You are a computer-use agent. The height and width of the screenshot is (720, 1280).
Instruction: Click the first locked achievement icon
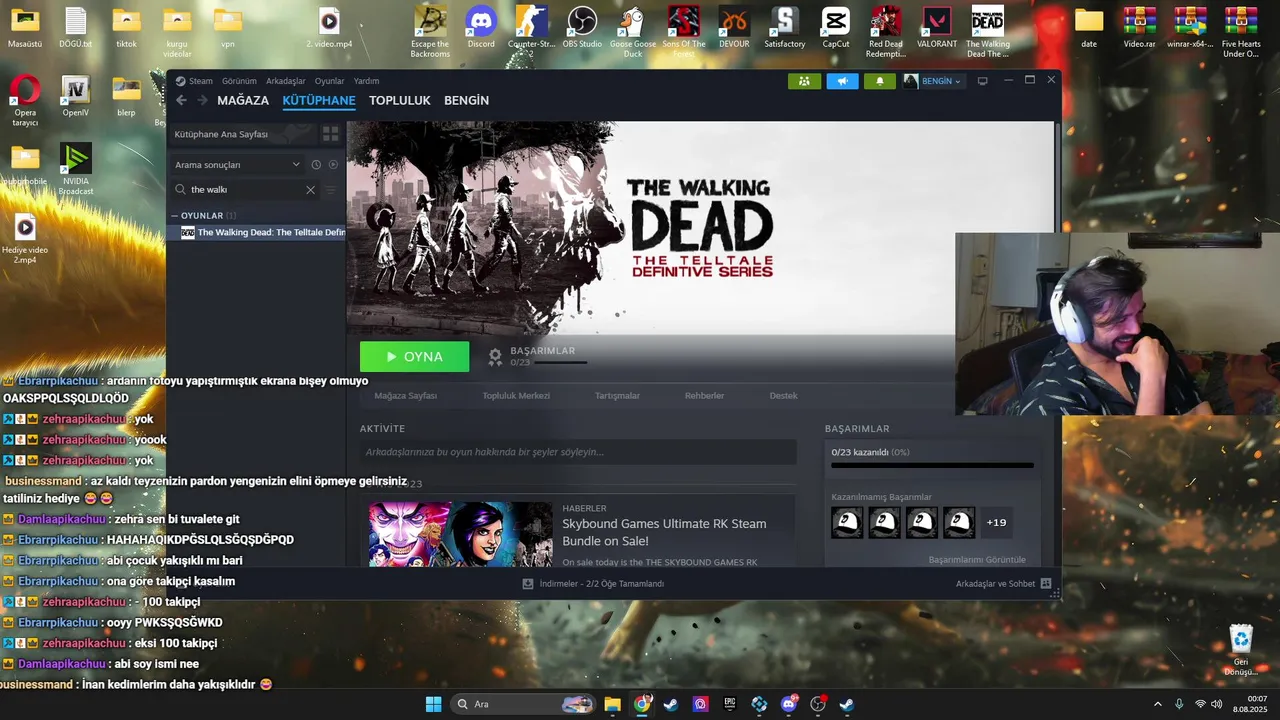coord(847,522)
